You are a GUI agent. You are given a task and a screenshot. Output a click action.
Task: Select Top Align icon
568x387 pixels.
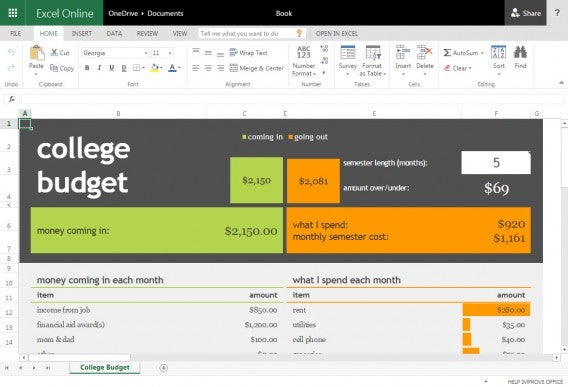tap(196, 51)
